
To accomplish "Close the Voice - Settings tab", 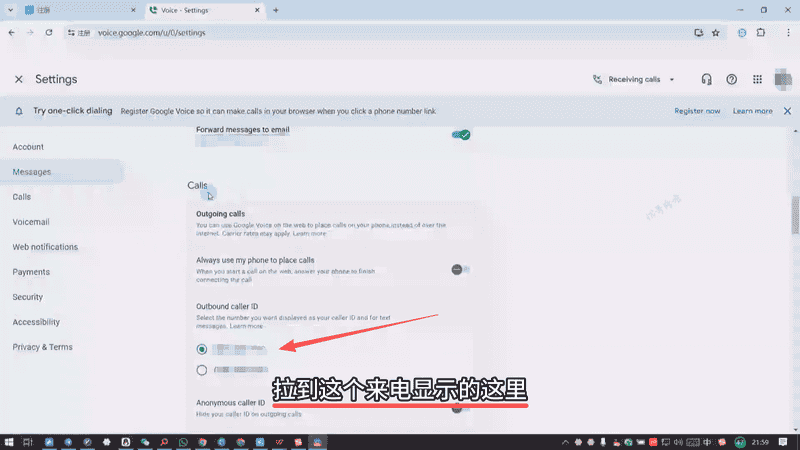I will (x=257, y=10).
